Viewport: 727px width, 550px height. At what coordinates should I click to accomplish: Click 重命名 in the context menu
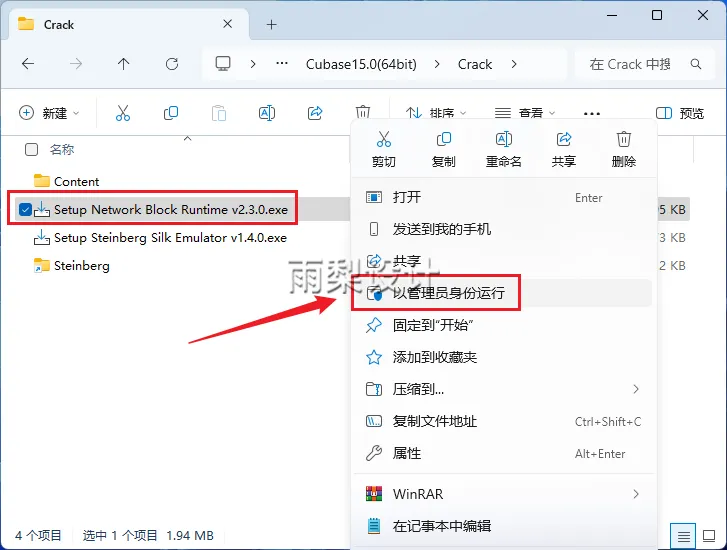[504, 149]
